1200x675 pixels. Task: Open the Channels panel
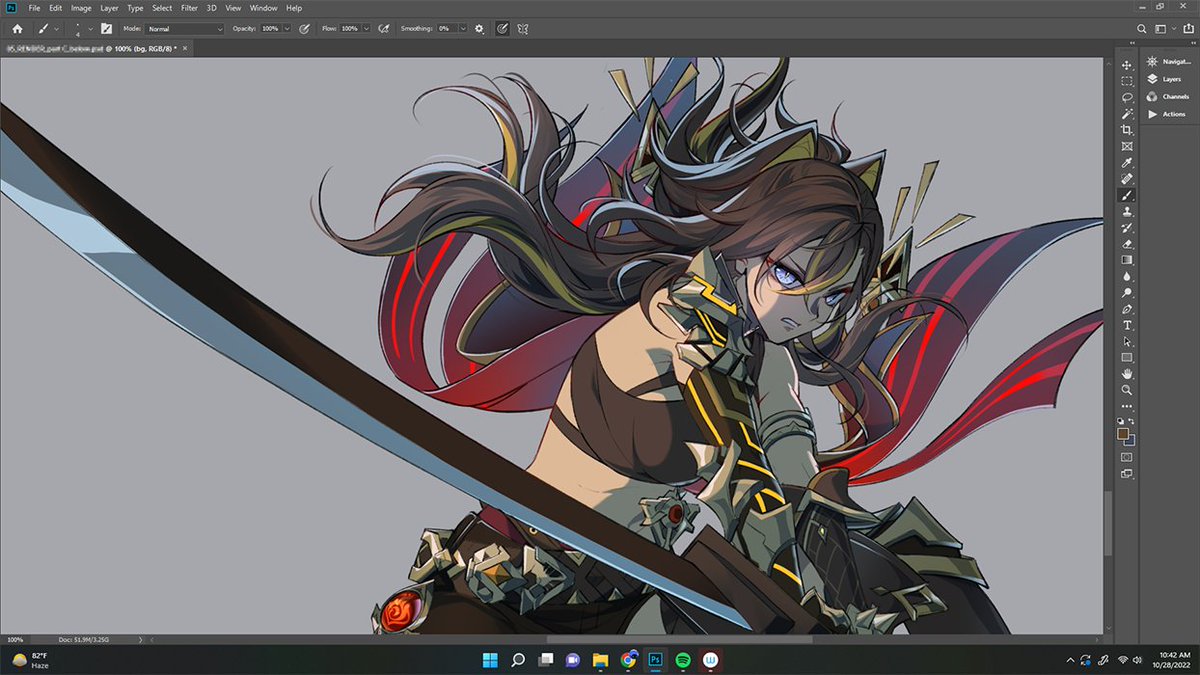pyautogui.click(x=1167, y=96)
